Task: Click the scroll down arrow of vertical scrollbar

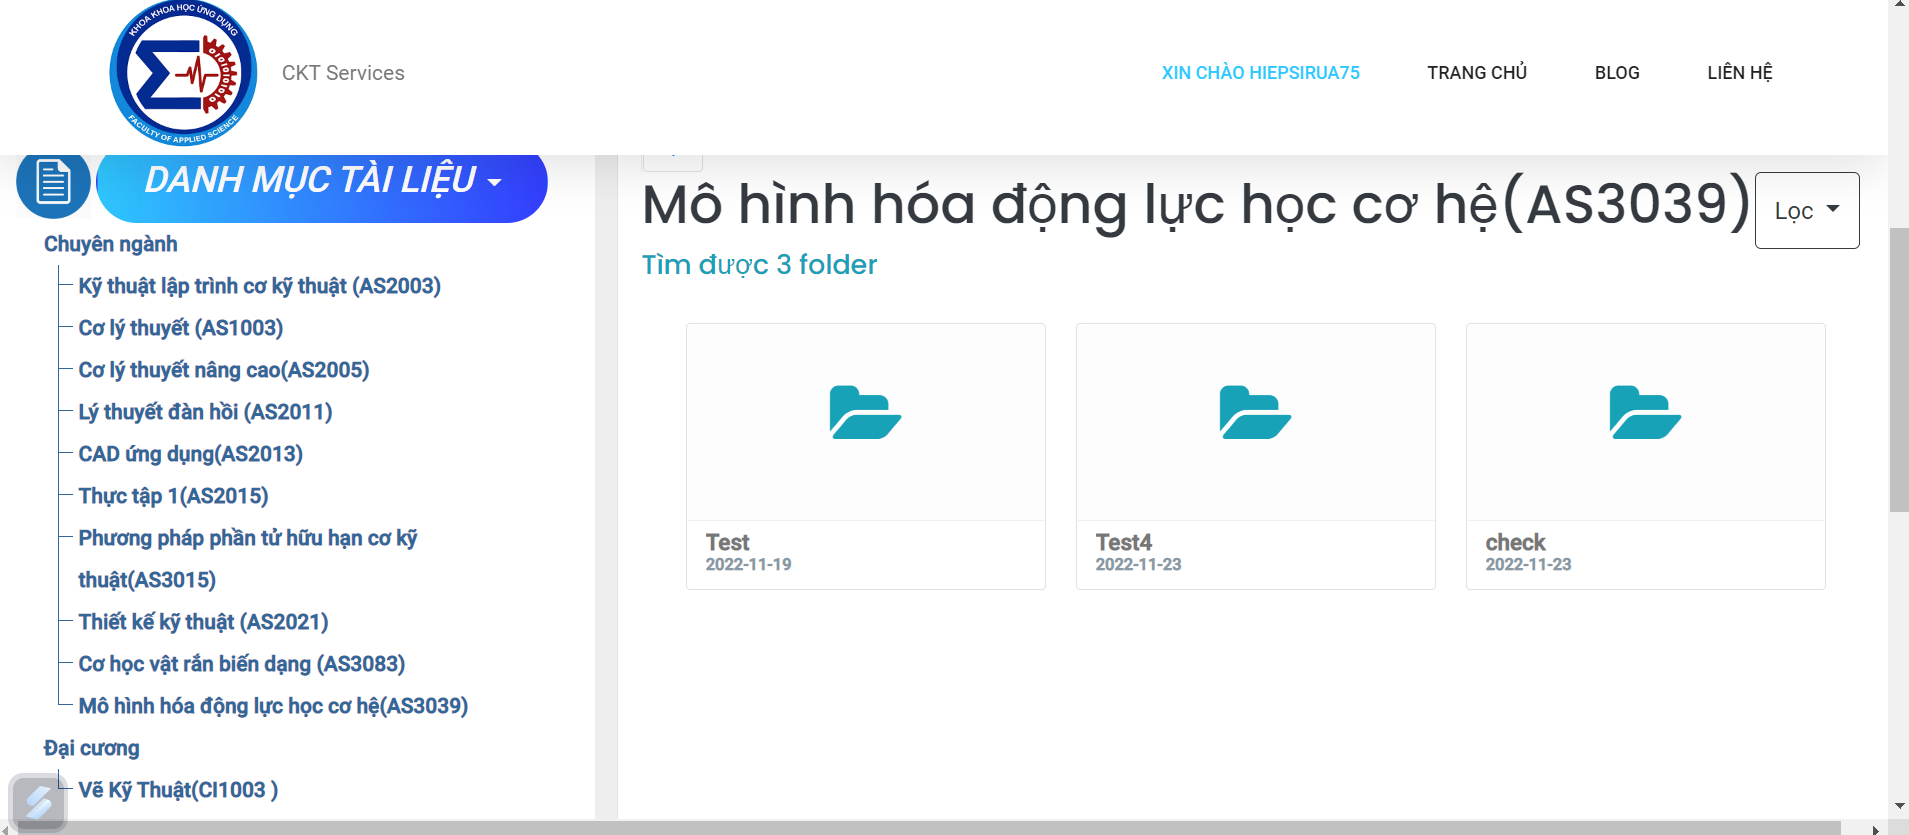Action: [1899, 806]
